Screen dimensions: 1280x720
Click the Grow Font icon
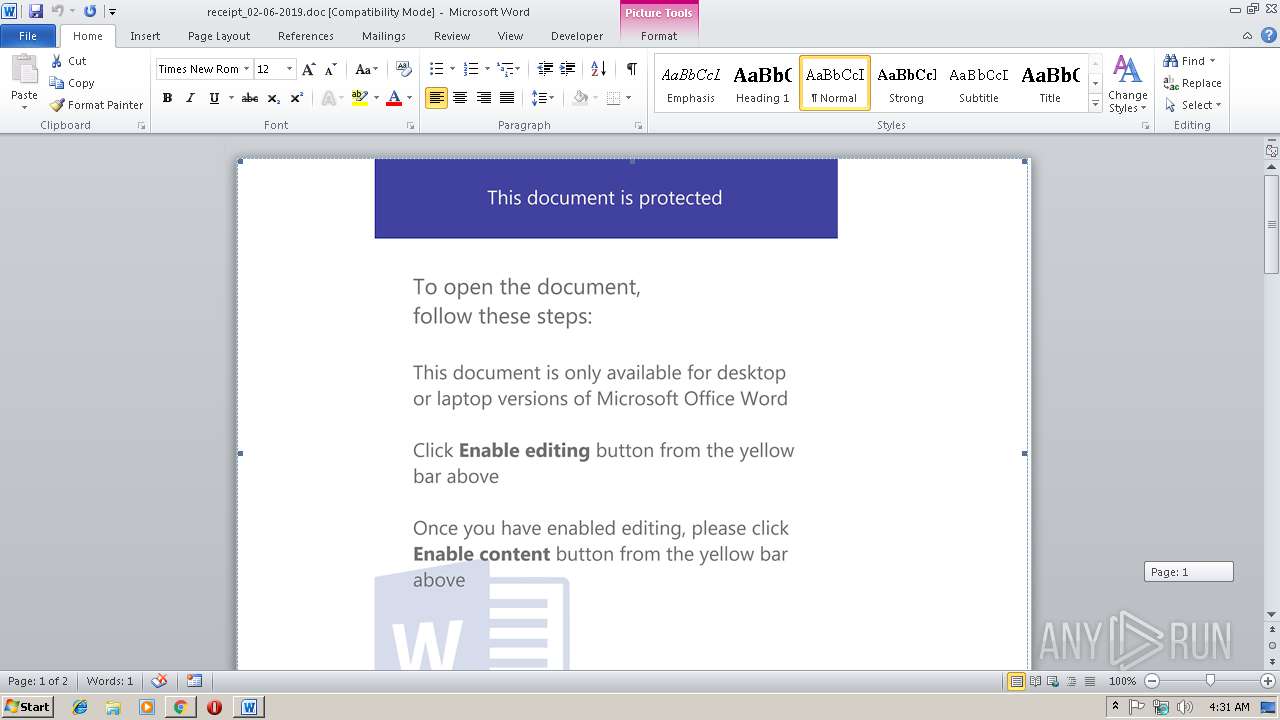click(x=309, y=69)
